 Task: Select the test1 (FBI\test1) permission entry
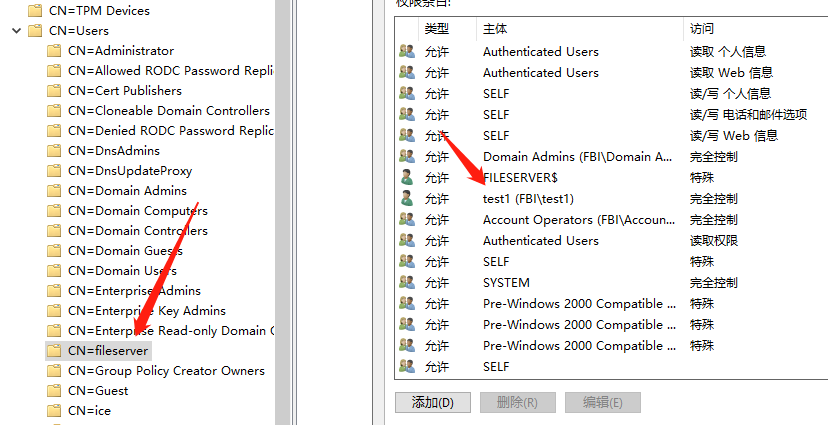528,199
